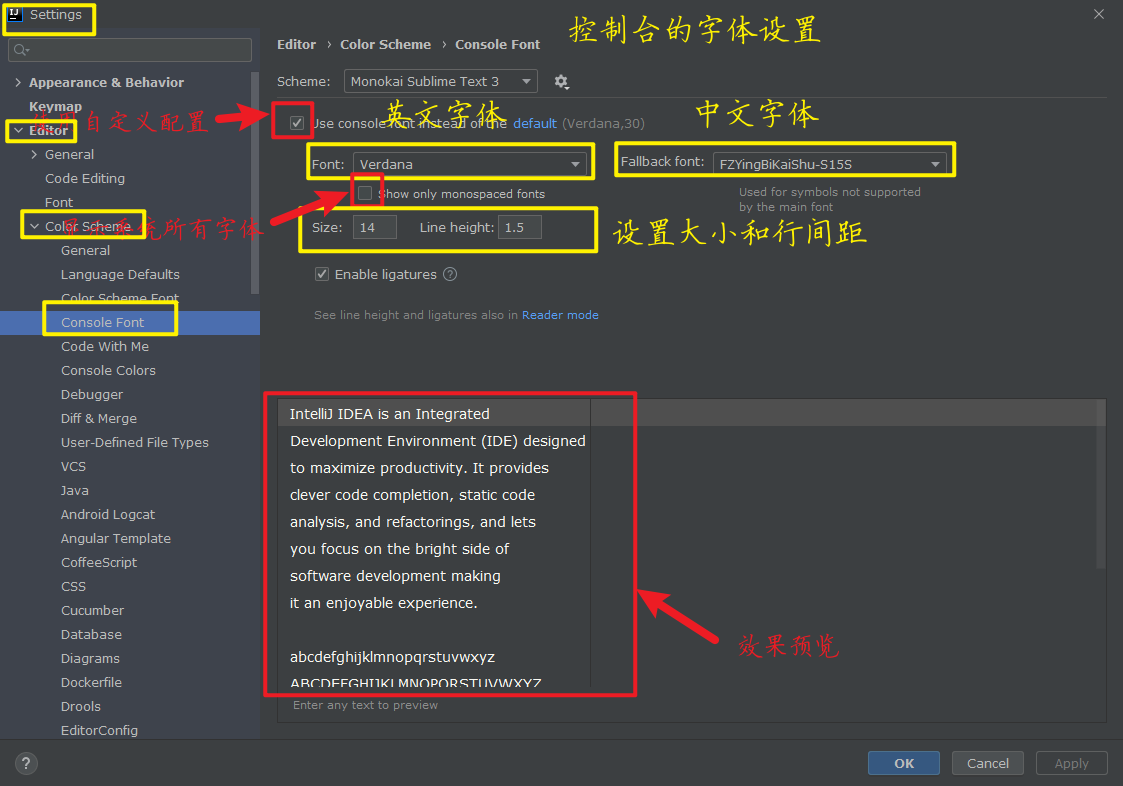Click the OK button
Screen dimensions: 1123x786
click(904, 763)
